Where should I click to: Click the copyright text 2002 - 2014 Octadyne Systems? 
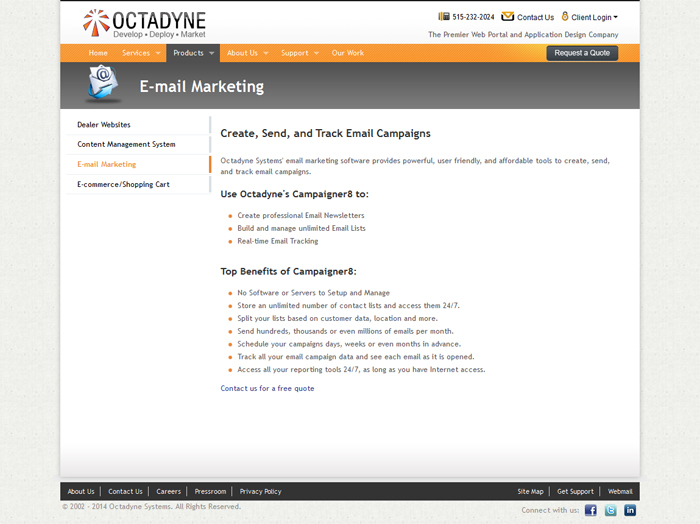[x=151, y=507]
